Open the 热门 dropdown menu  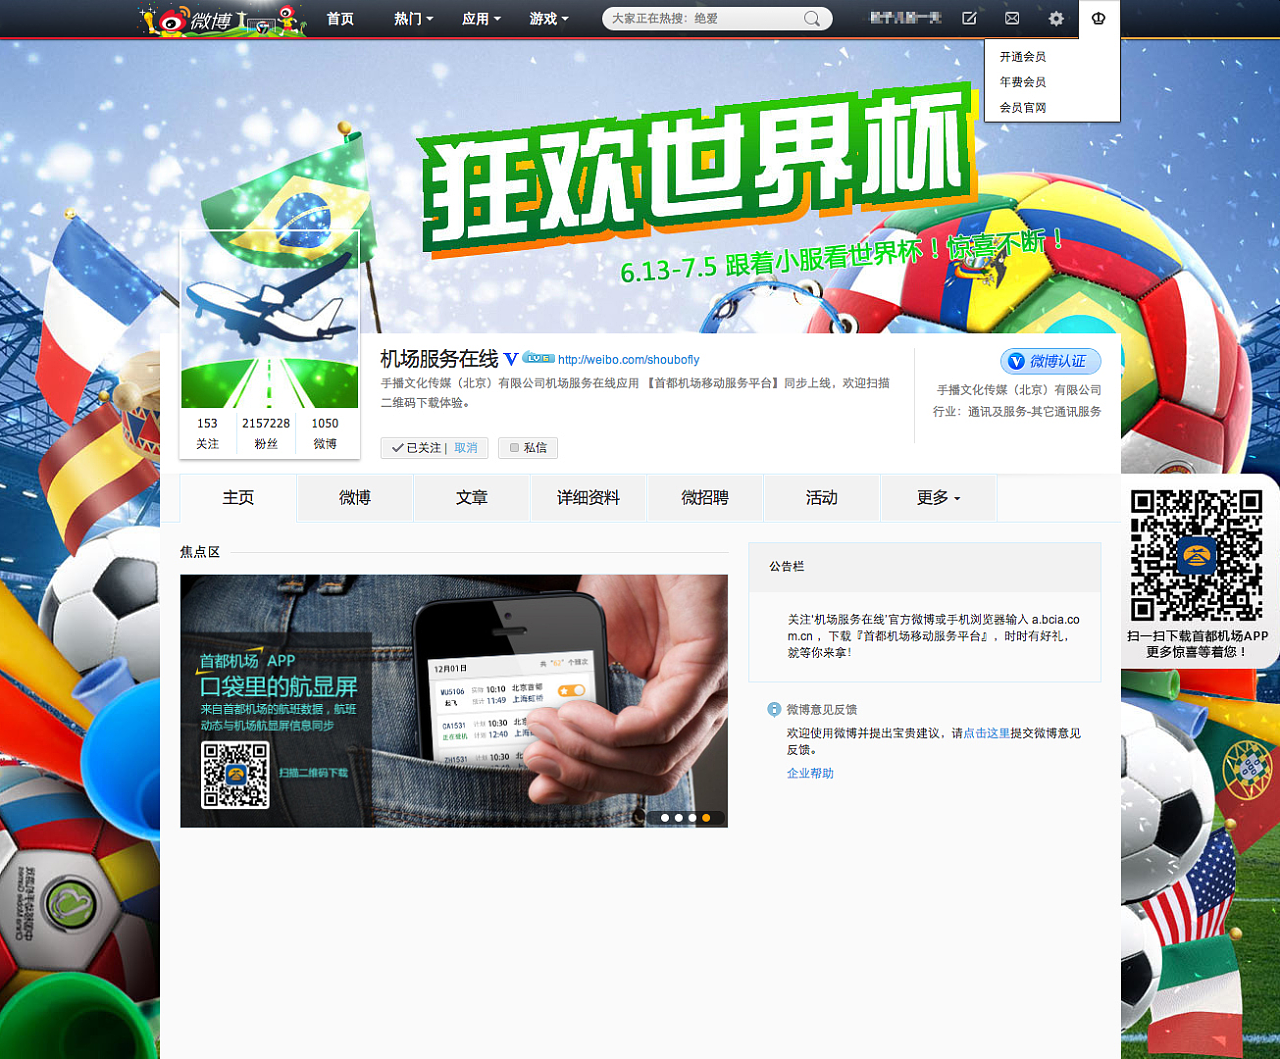pyautogui.click(x=413, y=19)
